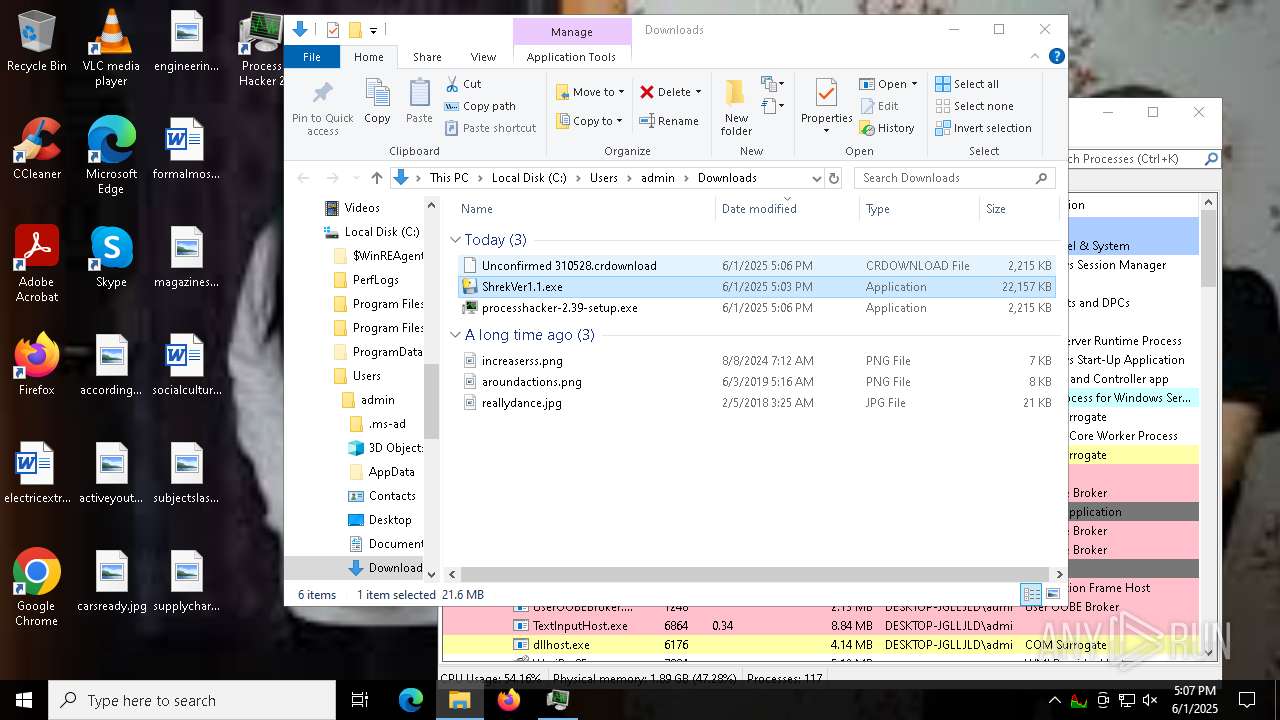Click the Pin to Quick access icon
This screenshot has width=1280, height=720.
(322, 108)
